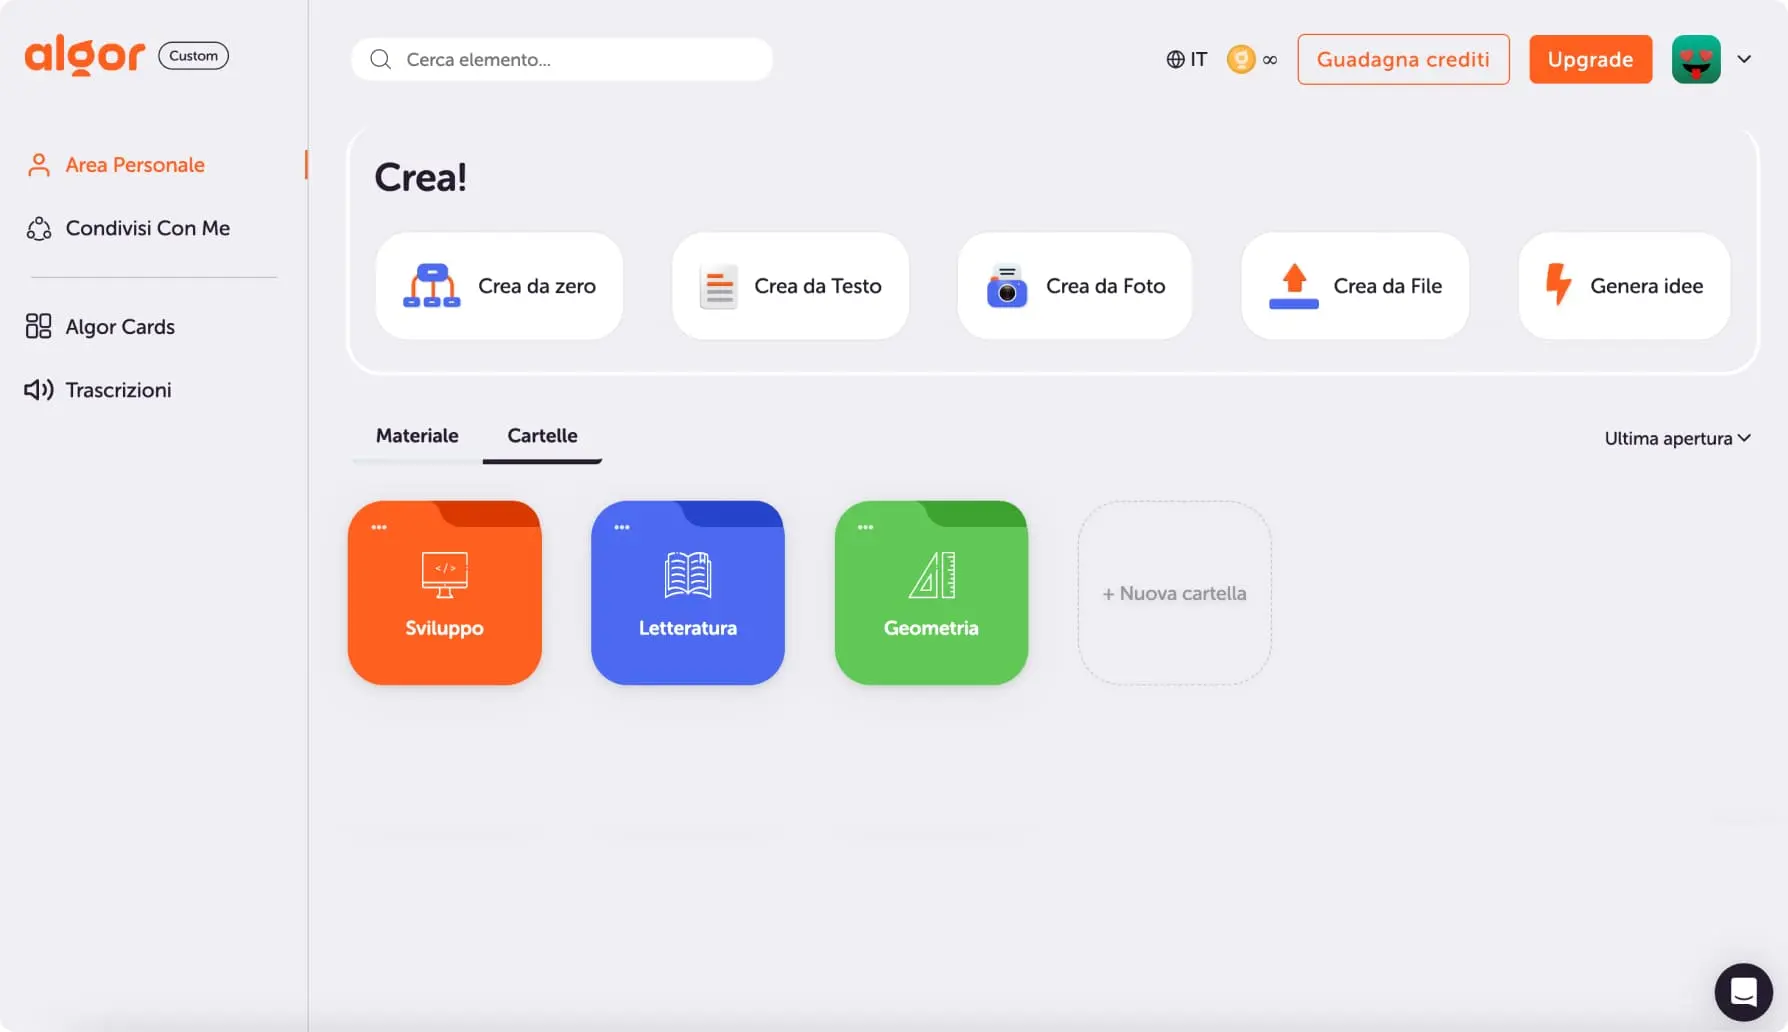
Task: Click the Cerca elemento search field
Action: (x=560, y=59)
